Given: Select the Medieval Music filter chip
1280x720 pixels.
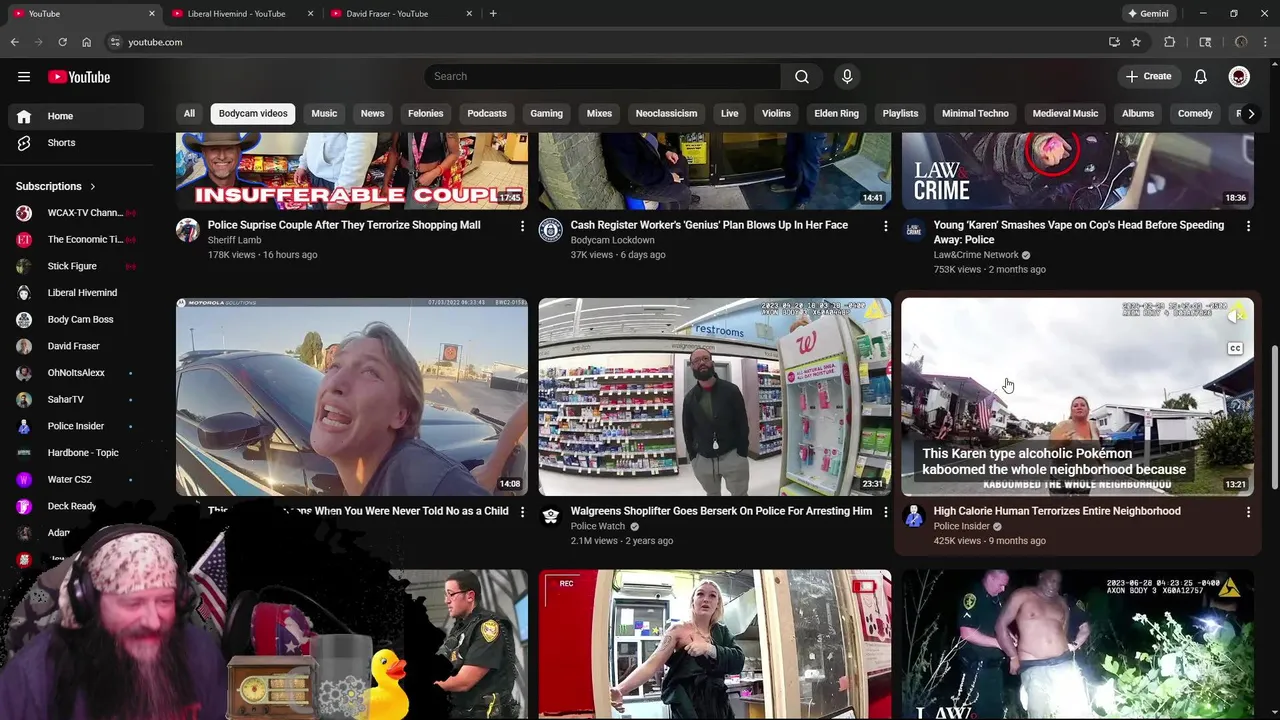Looking at the screenshot, I should coord(1065,114).
